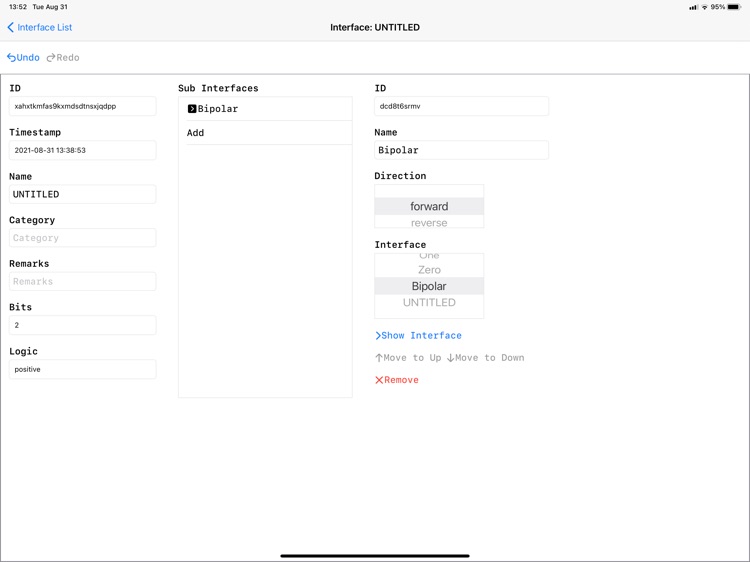This screenshot has height=562, width=750.
Task: Choose One in Interface picker
Action: pyautogui.click(x=429, y=256)
